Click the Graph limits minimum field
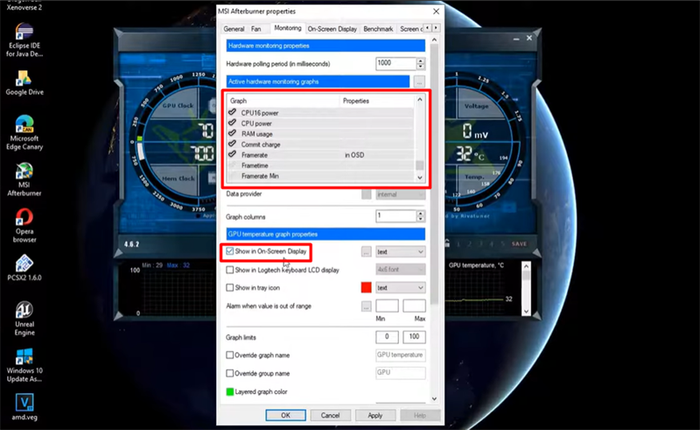The width and height of the screenshot is (700, 430). tap(387, 337)
